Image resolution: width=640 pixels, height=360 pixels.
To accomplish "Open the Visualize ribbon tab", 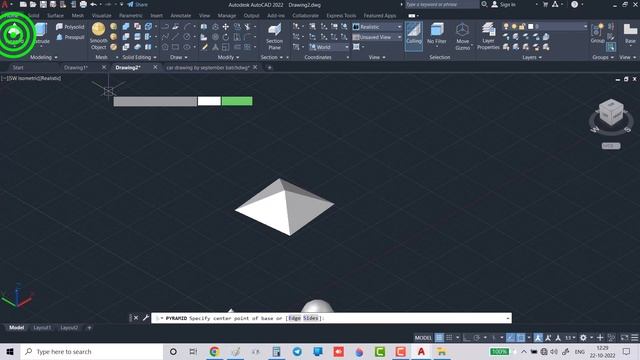I will [x=102, y=16].
